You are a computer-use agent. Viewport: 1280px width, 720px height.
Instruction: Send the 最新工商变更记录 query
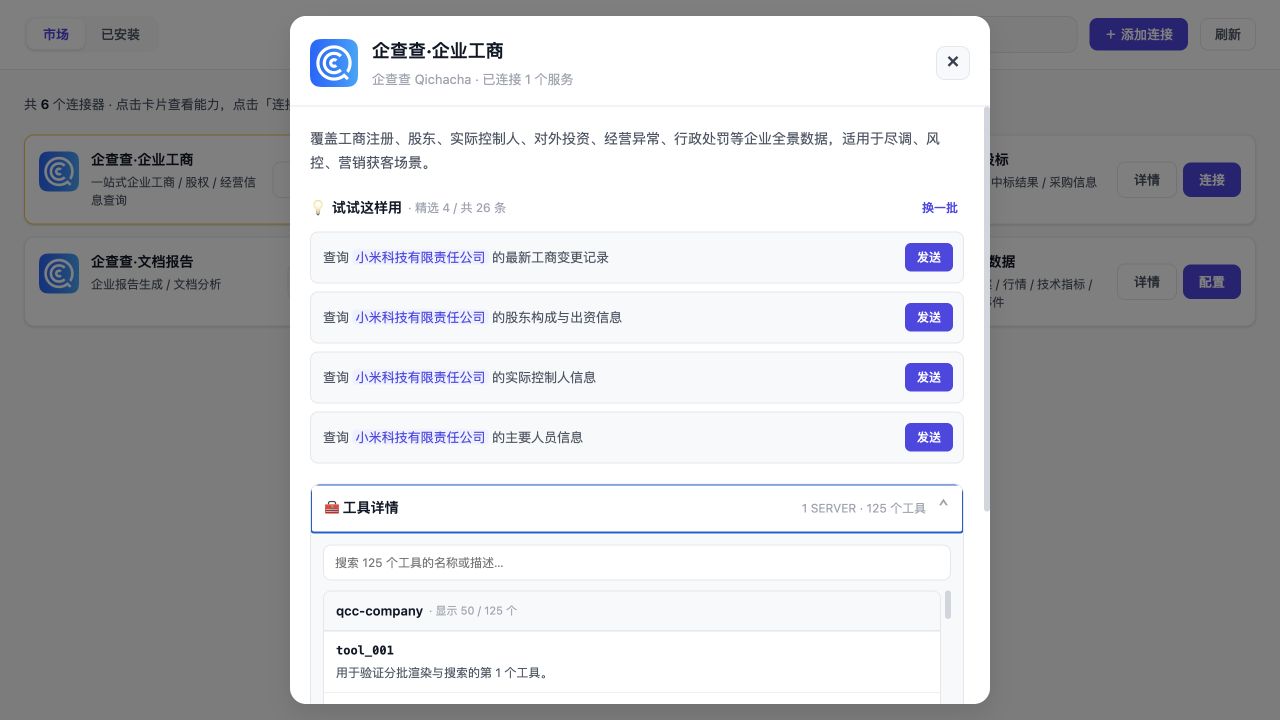[x=929, y=257]
